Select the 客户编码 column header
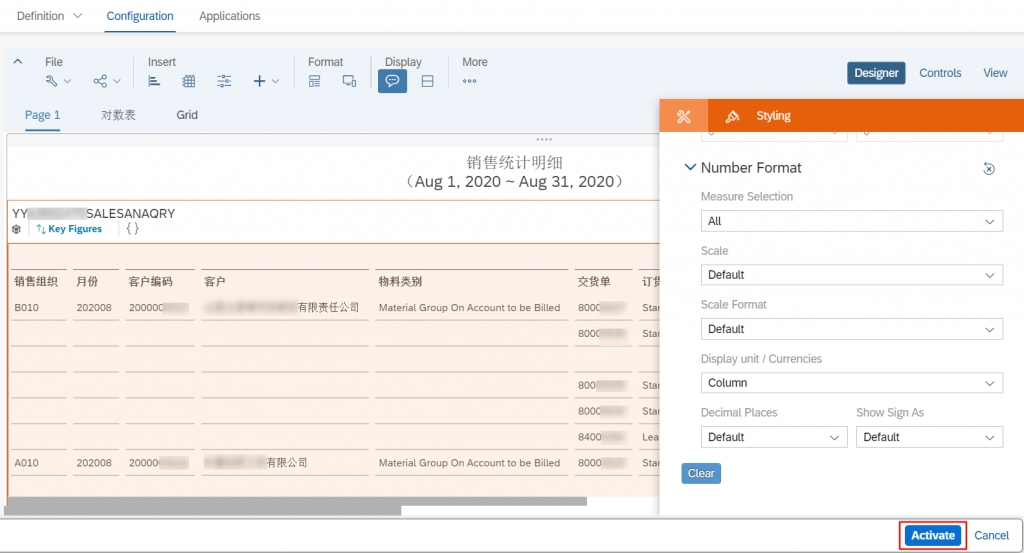This screenshot has height=553, width=1024. pyautogui.click(x=150, y=281)
